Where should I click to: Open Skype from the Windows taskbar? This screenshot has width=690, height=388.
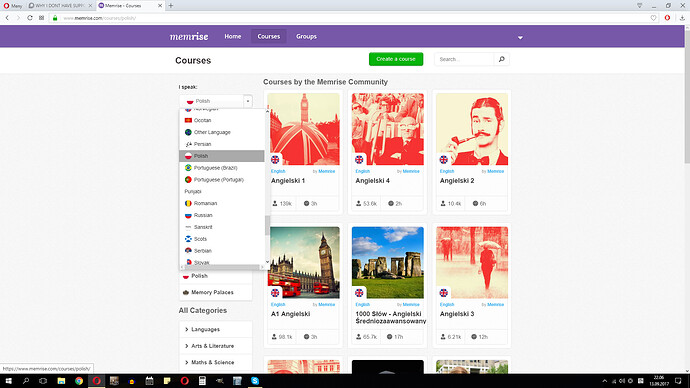(255, 381)
